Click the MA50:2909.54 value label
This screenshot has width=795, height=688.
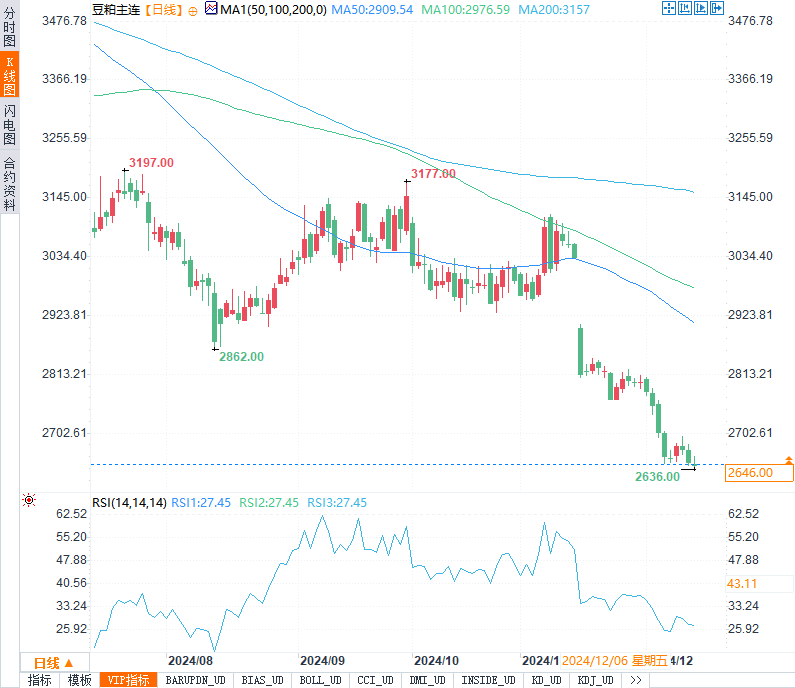372,10
